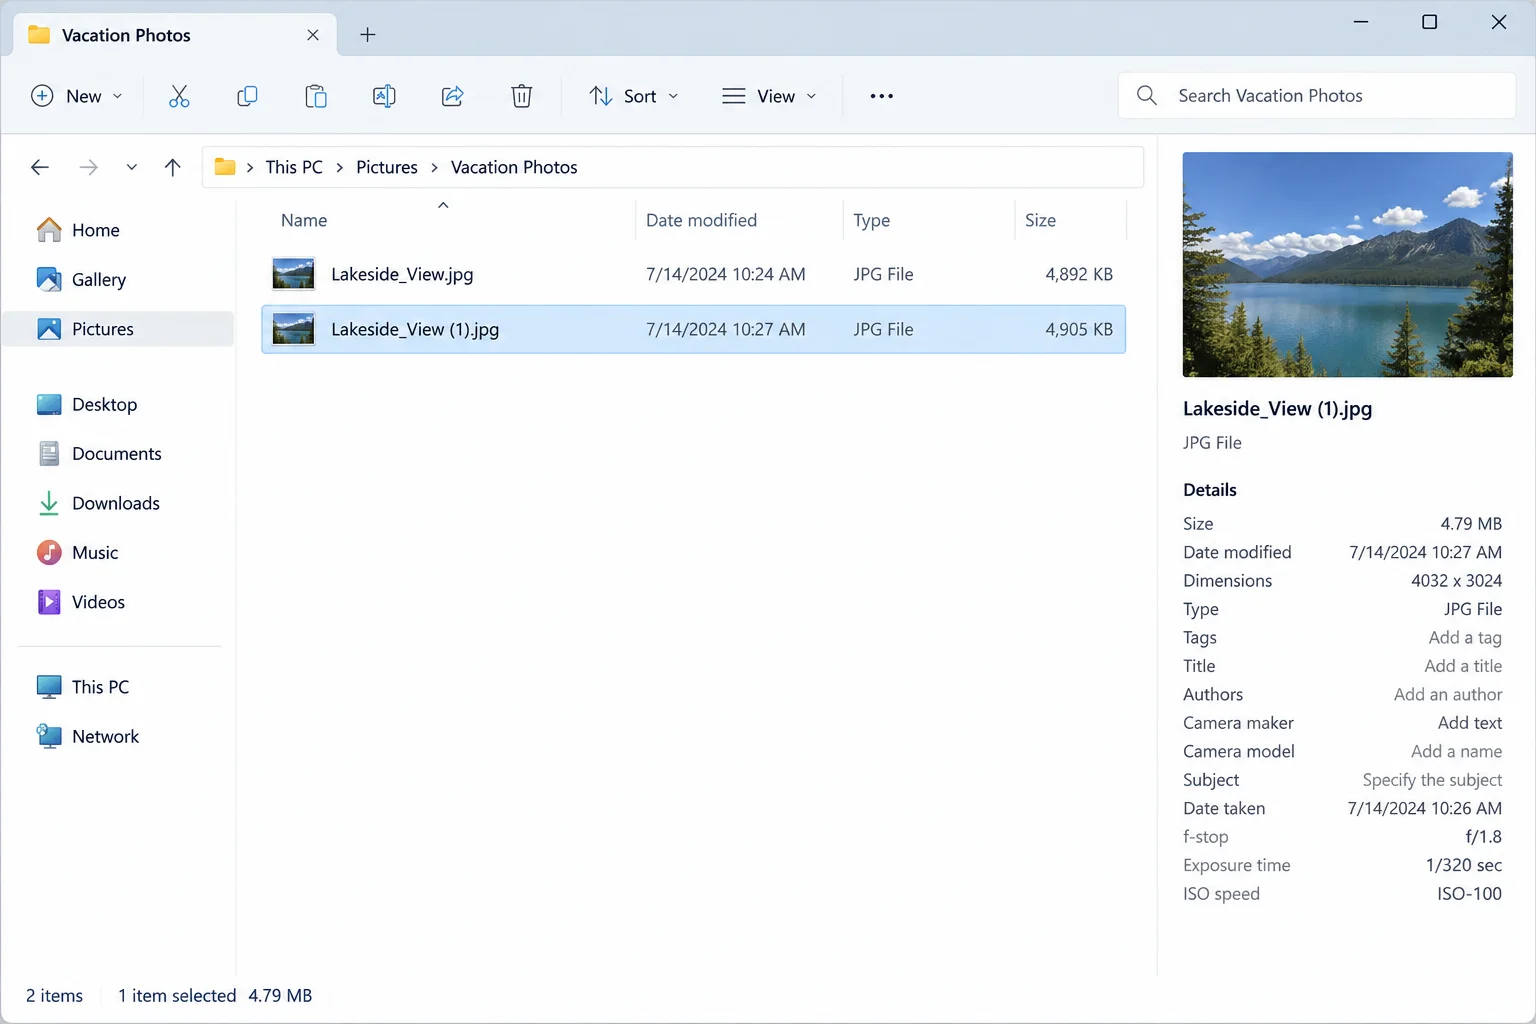Open the New dropdown menu
This screenshot has height=1024, width=1536.
tap(77, 96)
